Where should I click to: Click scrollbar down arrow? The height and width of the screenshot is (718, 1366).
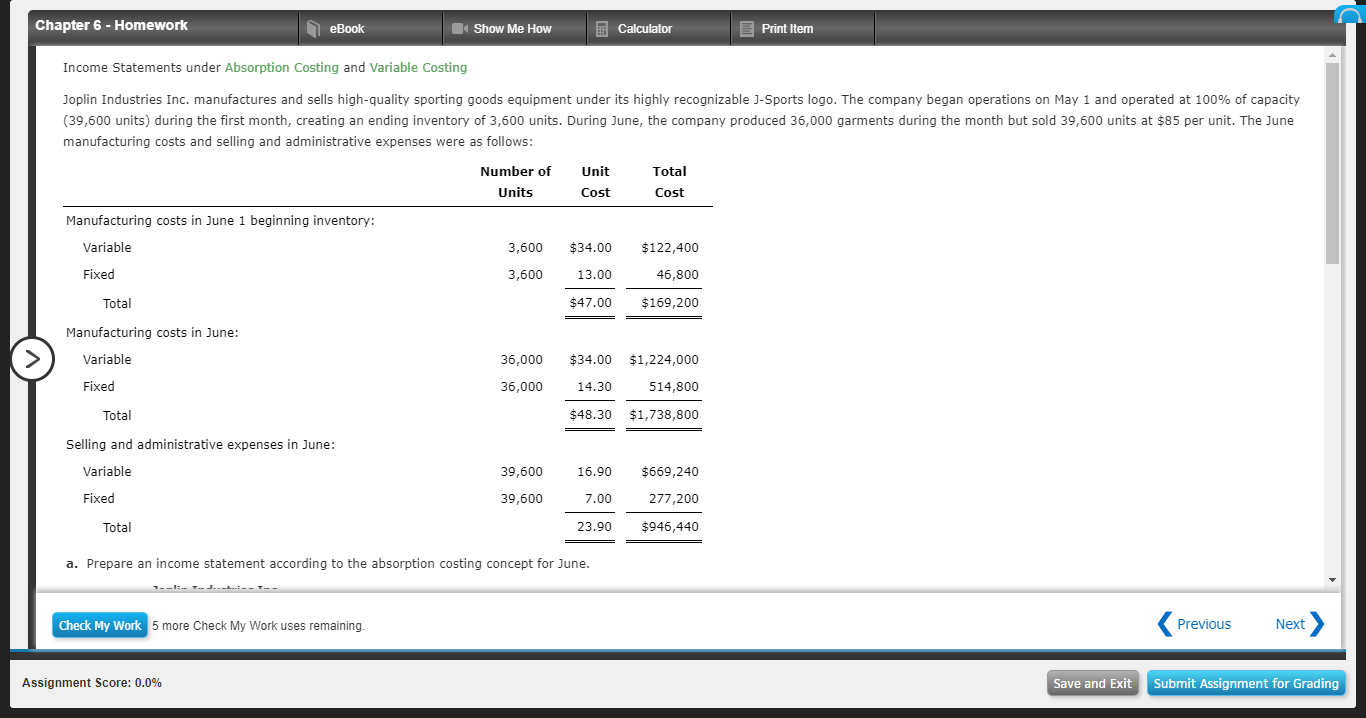point(1331,580)
